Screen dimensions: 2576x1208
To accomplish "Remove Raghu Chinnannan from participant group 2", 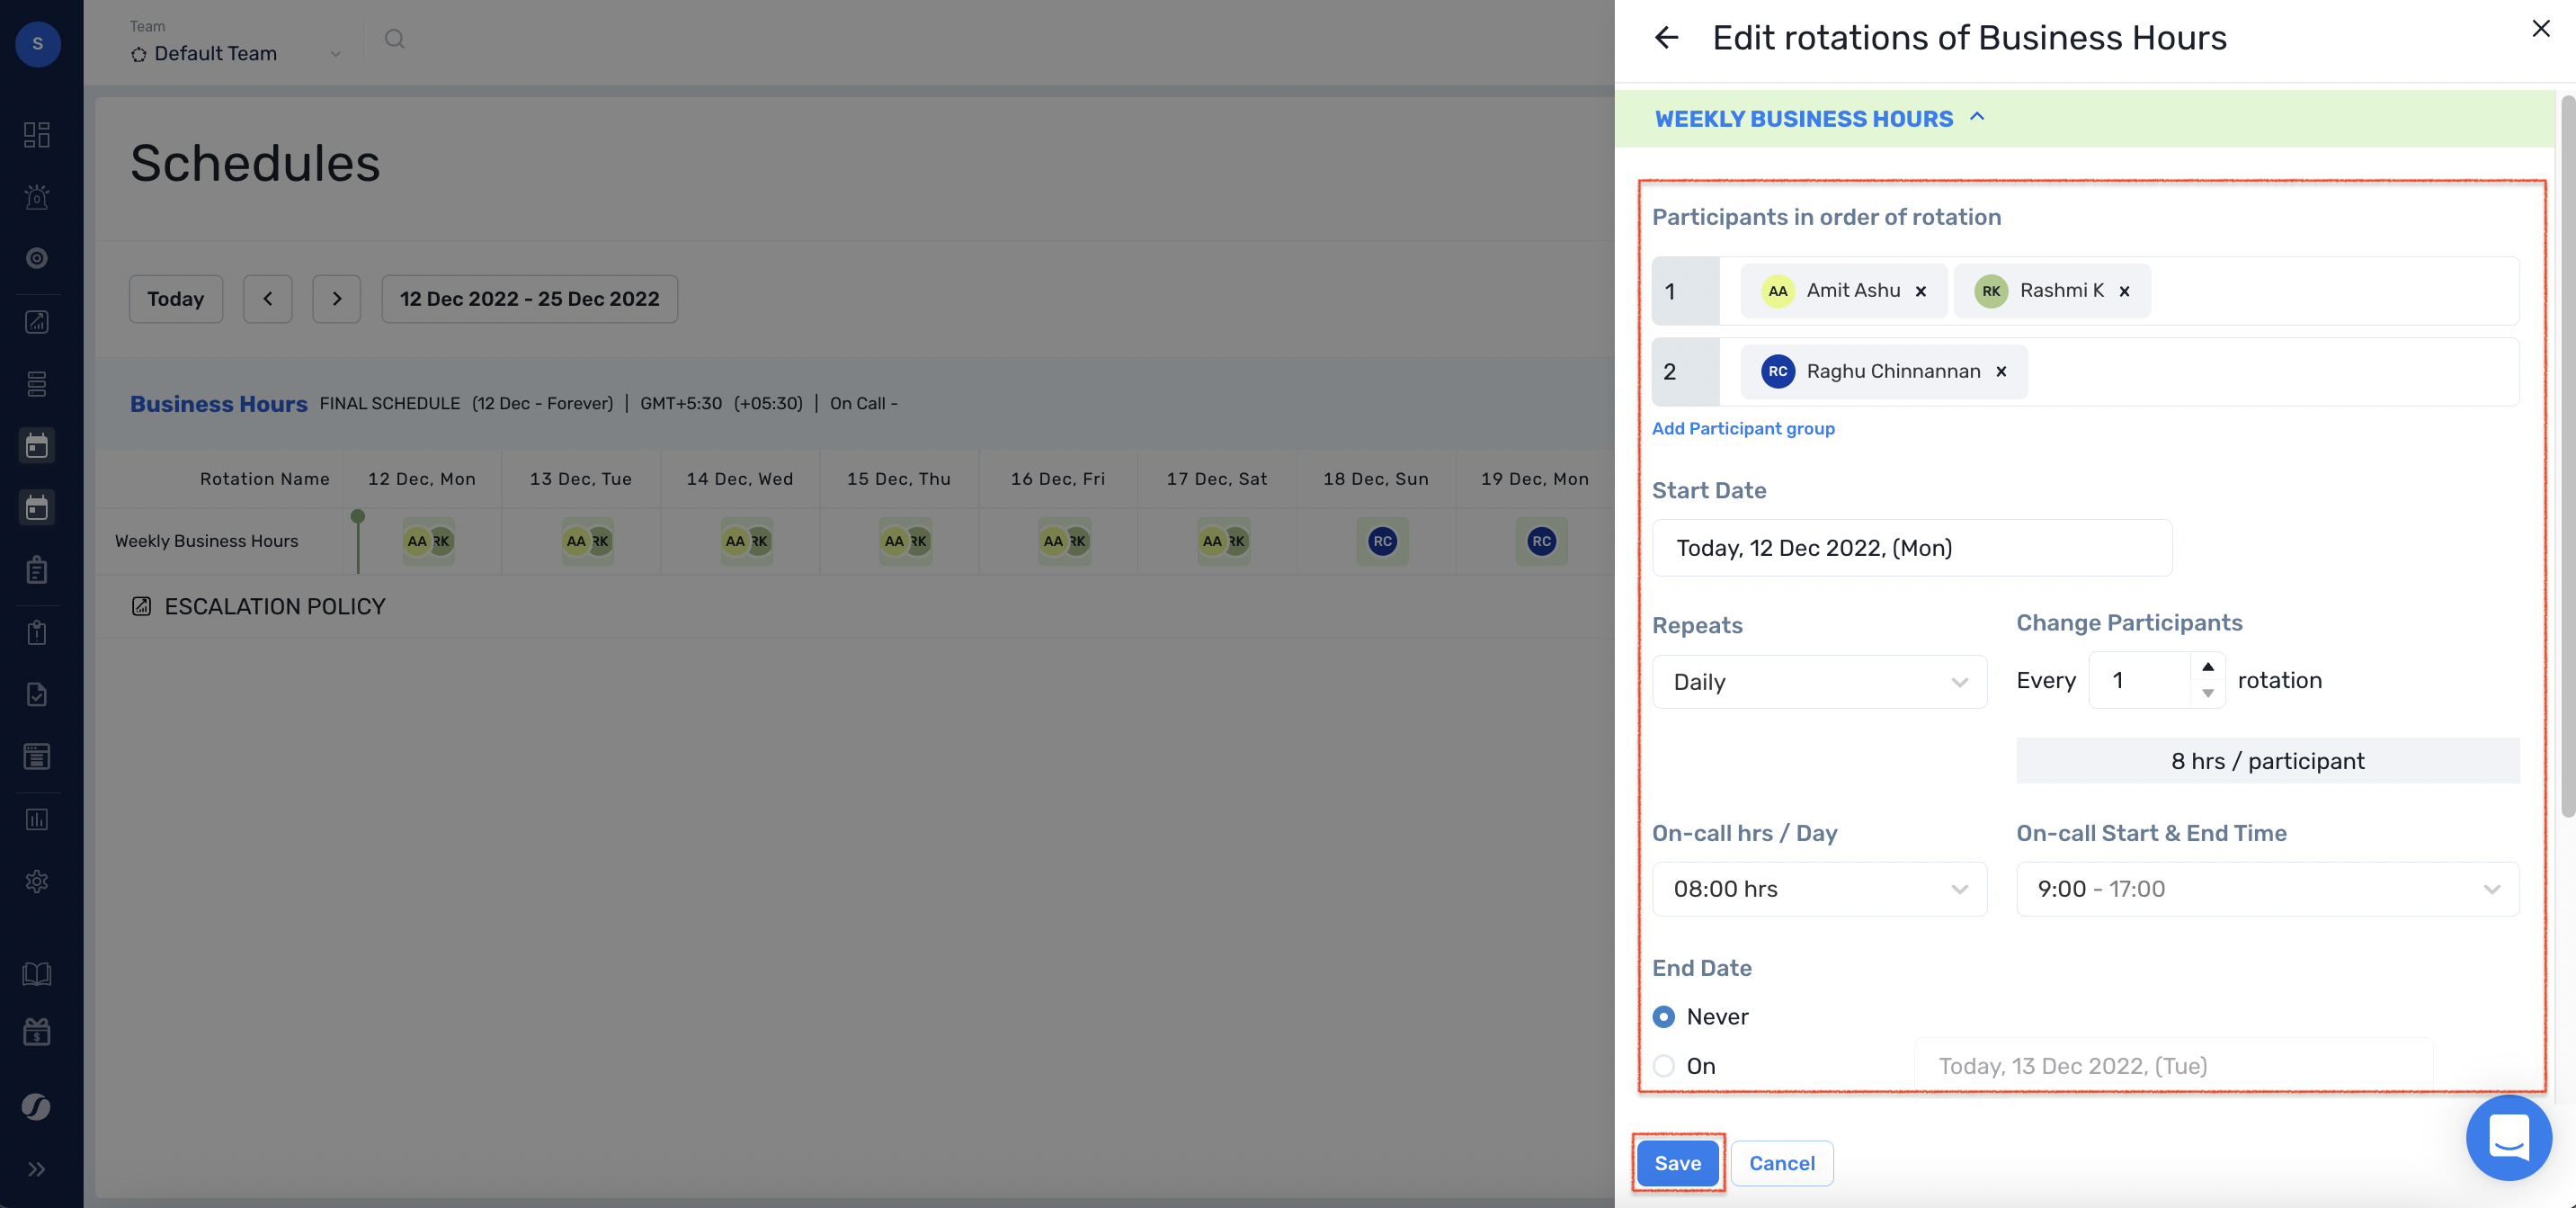I will coord(2001,372).
